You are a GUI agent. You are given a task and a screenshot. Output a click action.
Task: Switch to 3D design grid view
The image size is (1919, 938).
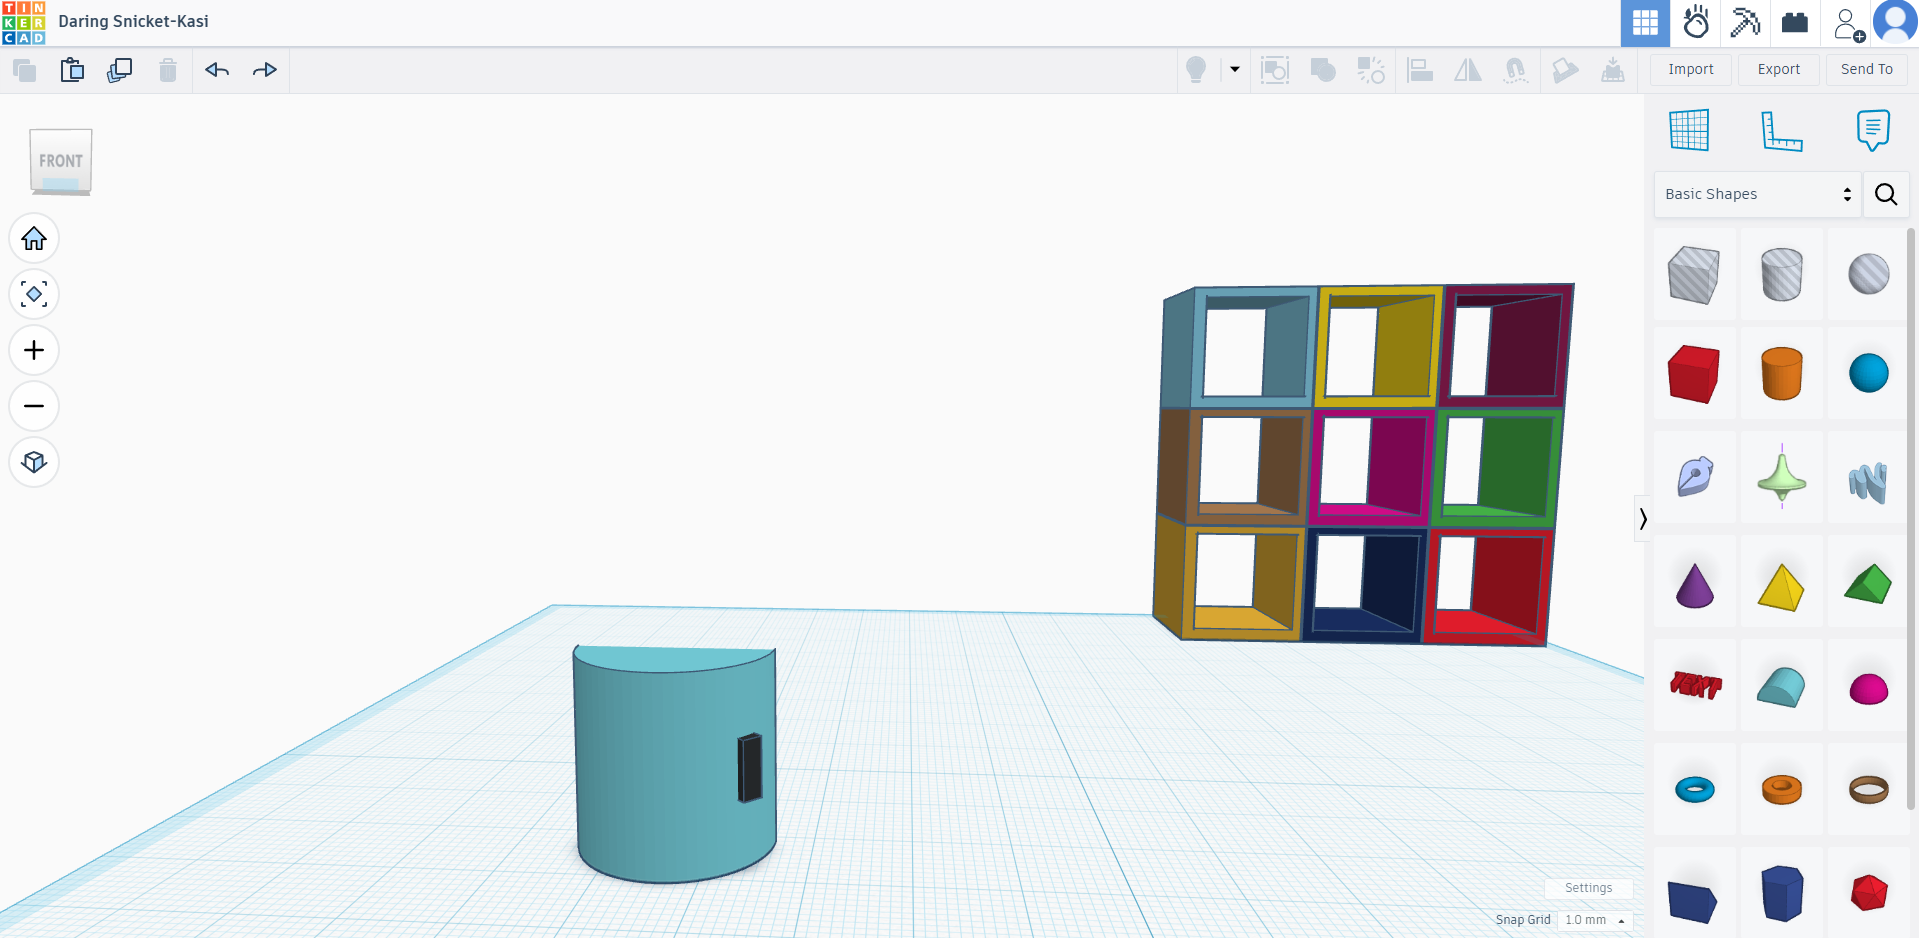tap(1645, 23)
